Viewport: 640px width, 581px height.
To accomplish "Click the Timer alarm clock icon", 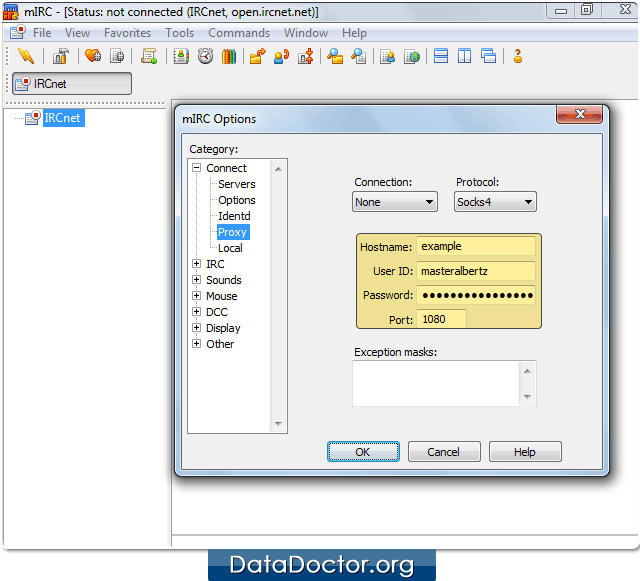I will tap(205, 56).
